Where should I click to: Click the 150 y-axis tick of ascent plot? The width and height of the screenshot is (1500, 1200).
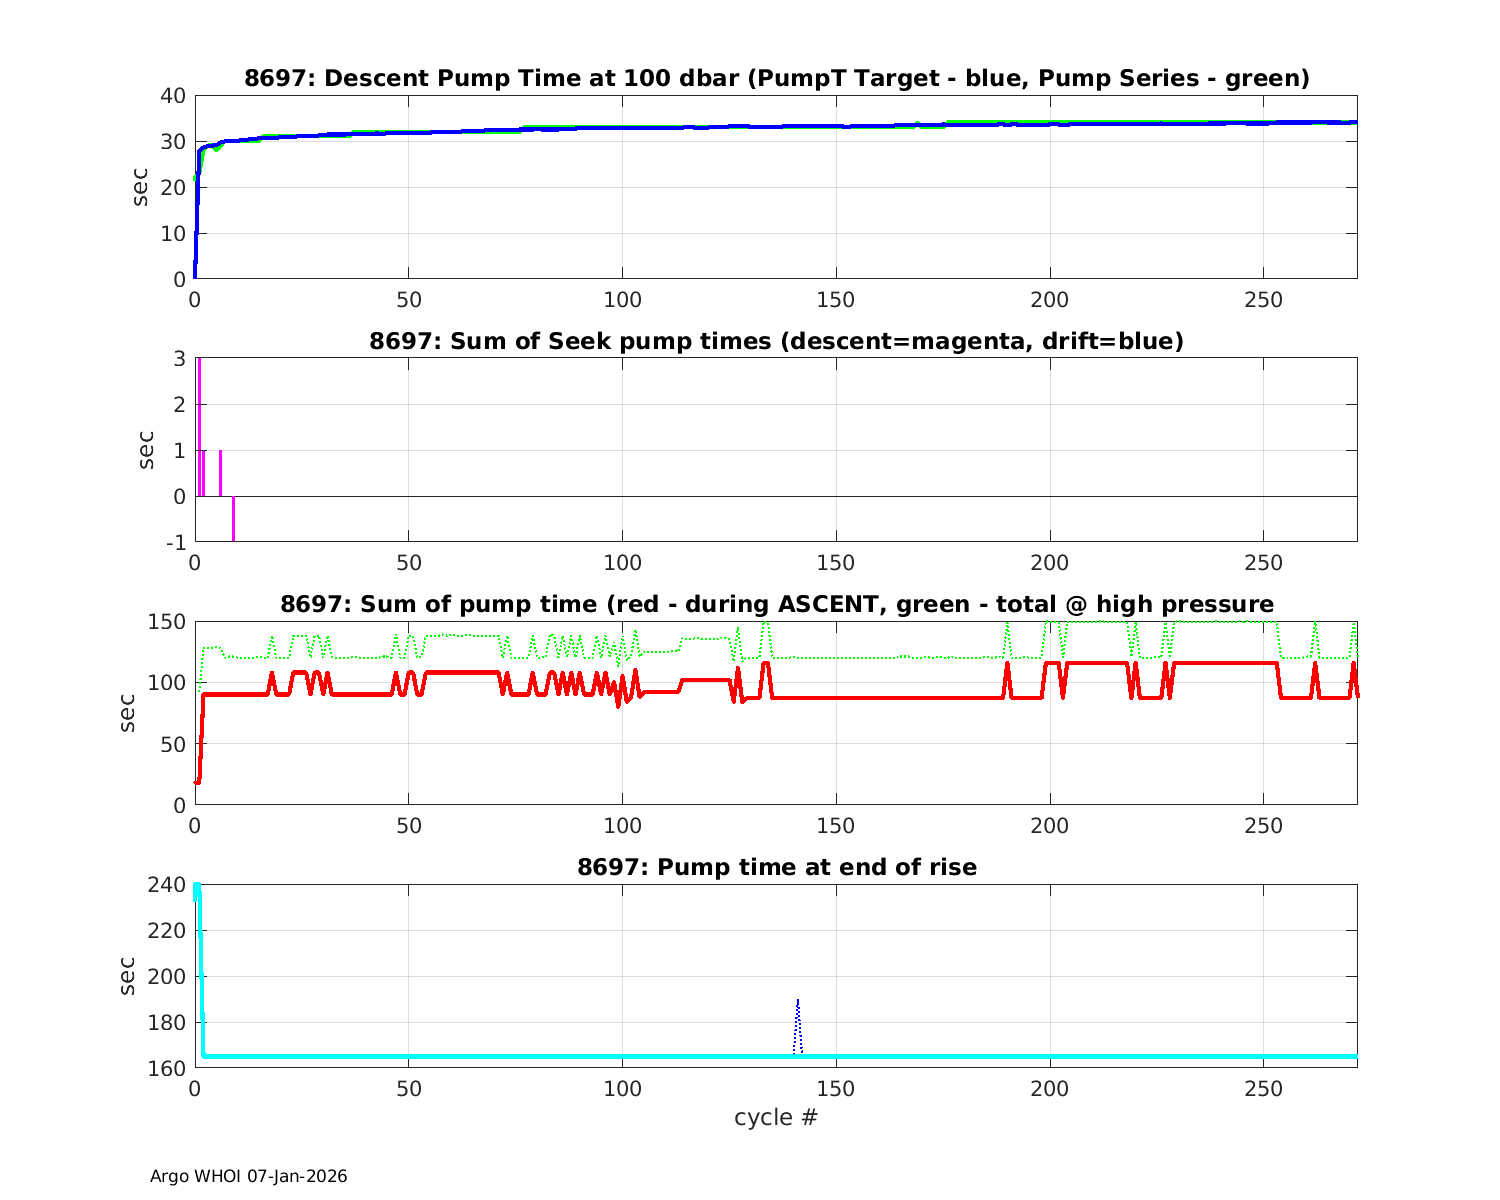pyautogui.click(x=167, y=622)
